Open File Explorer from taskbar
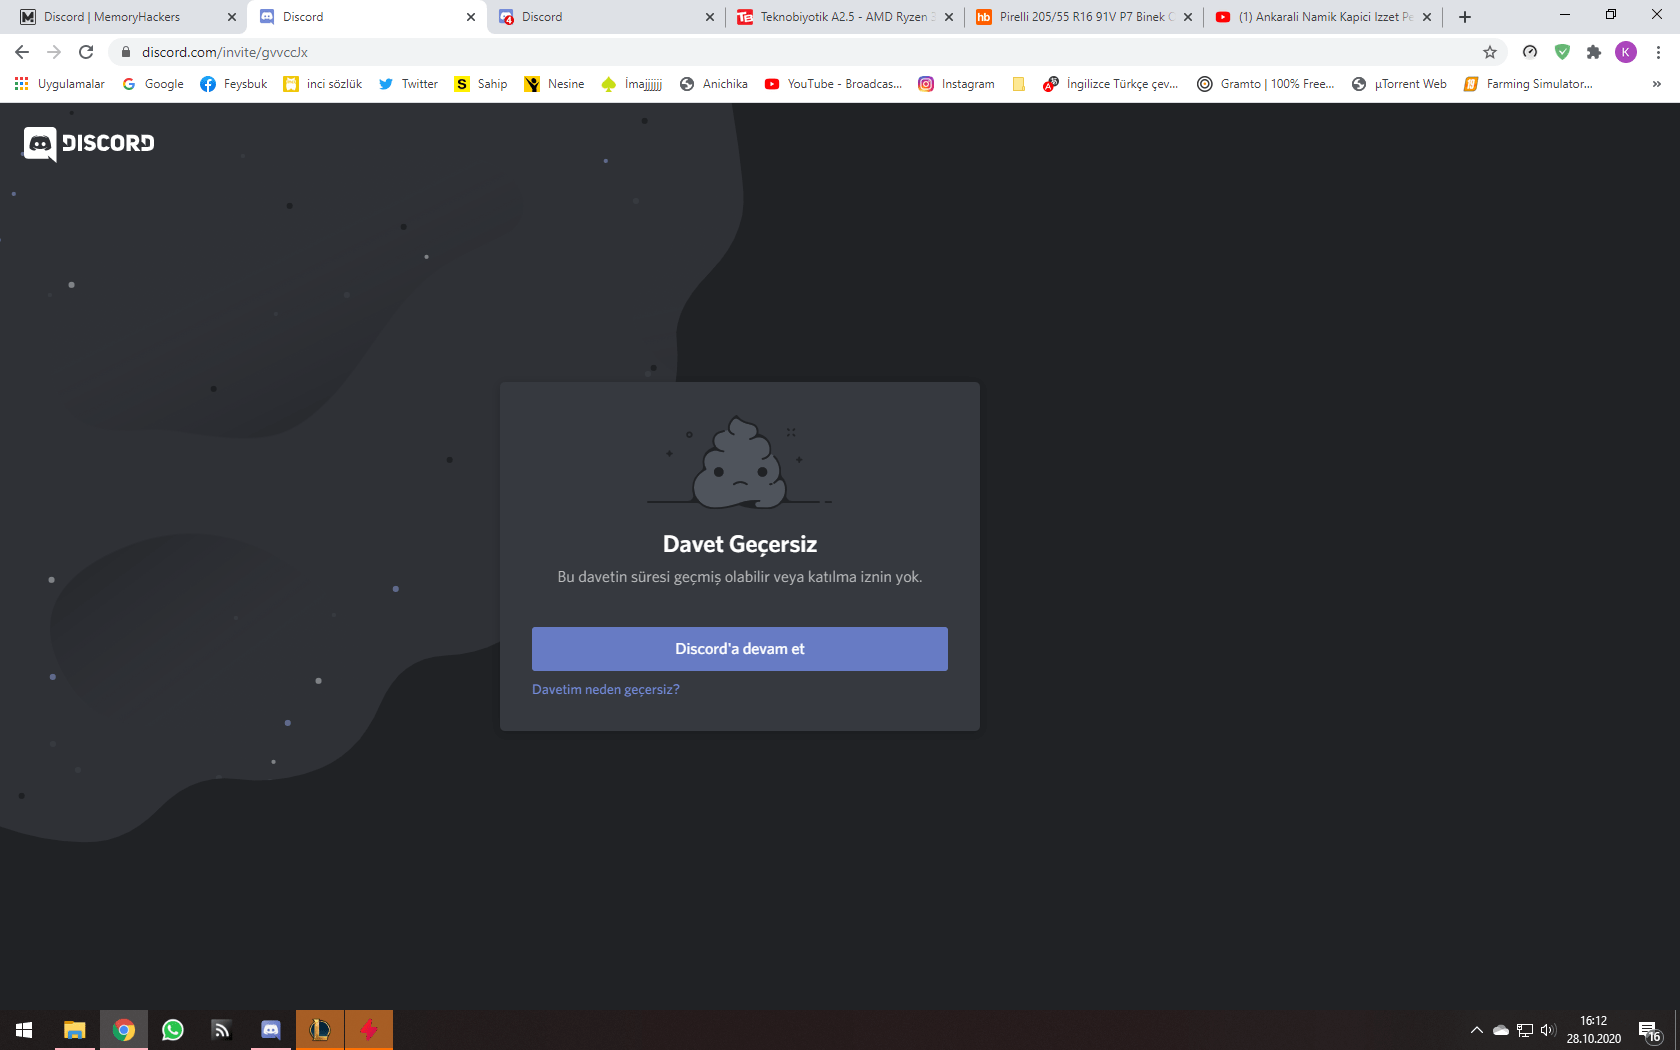Screen dimensions: 1680x1050 [74, 1030]
